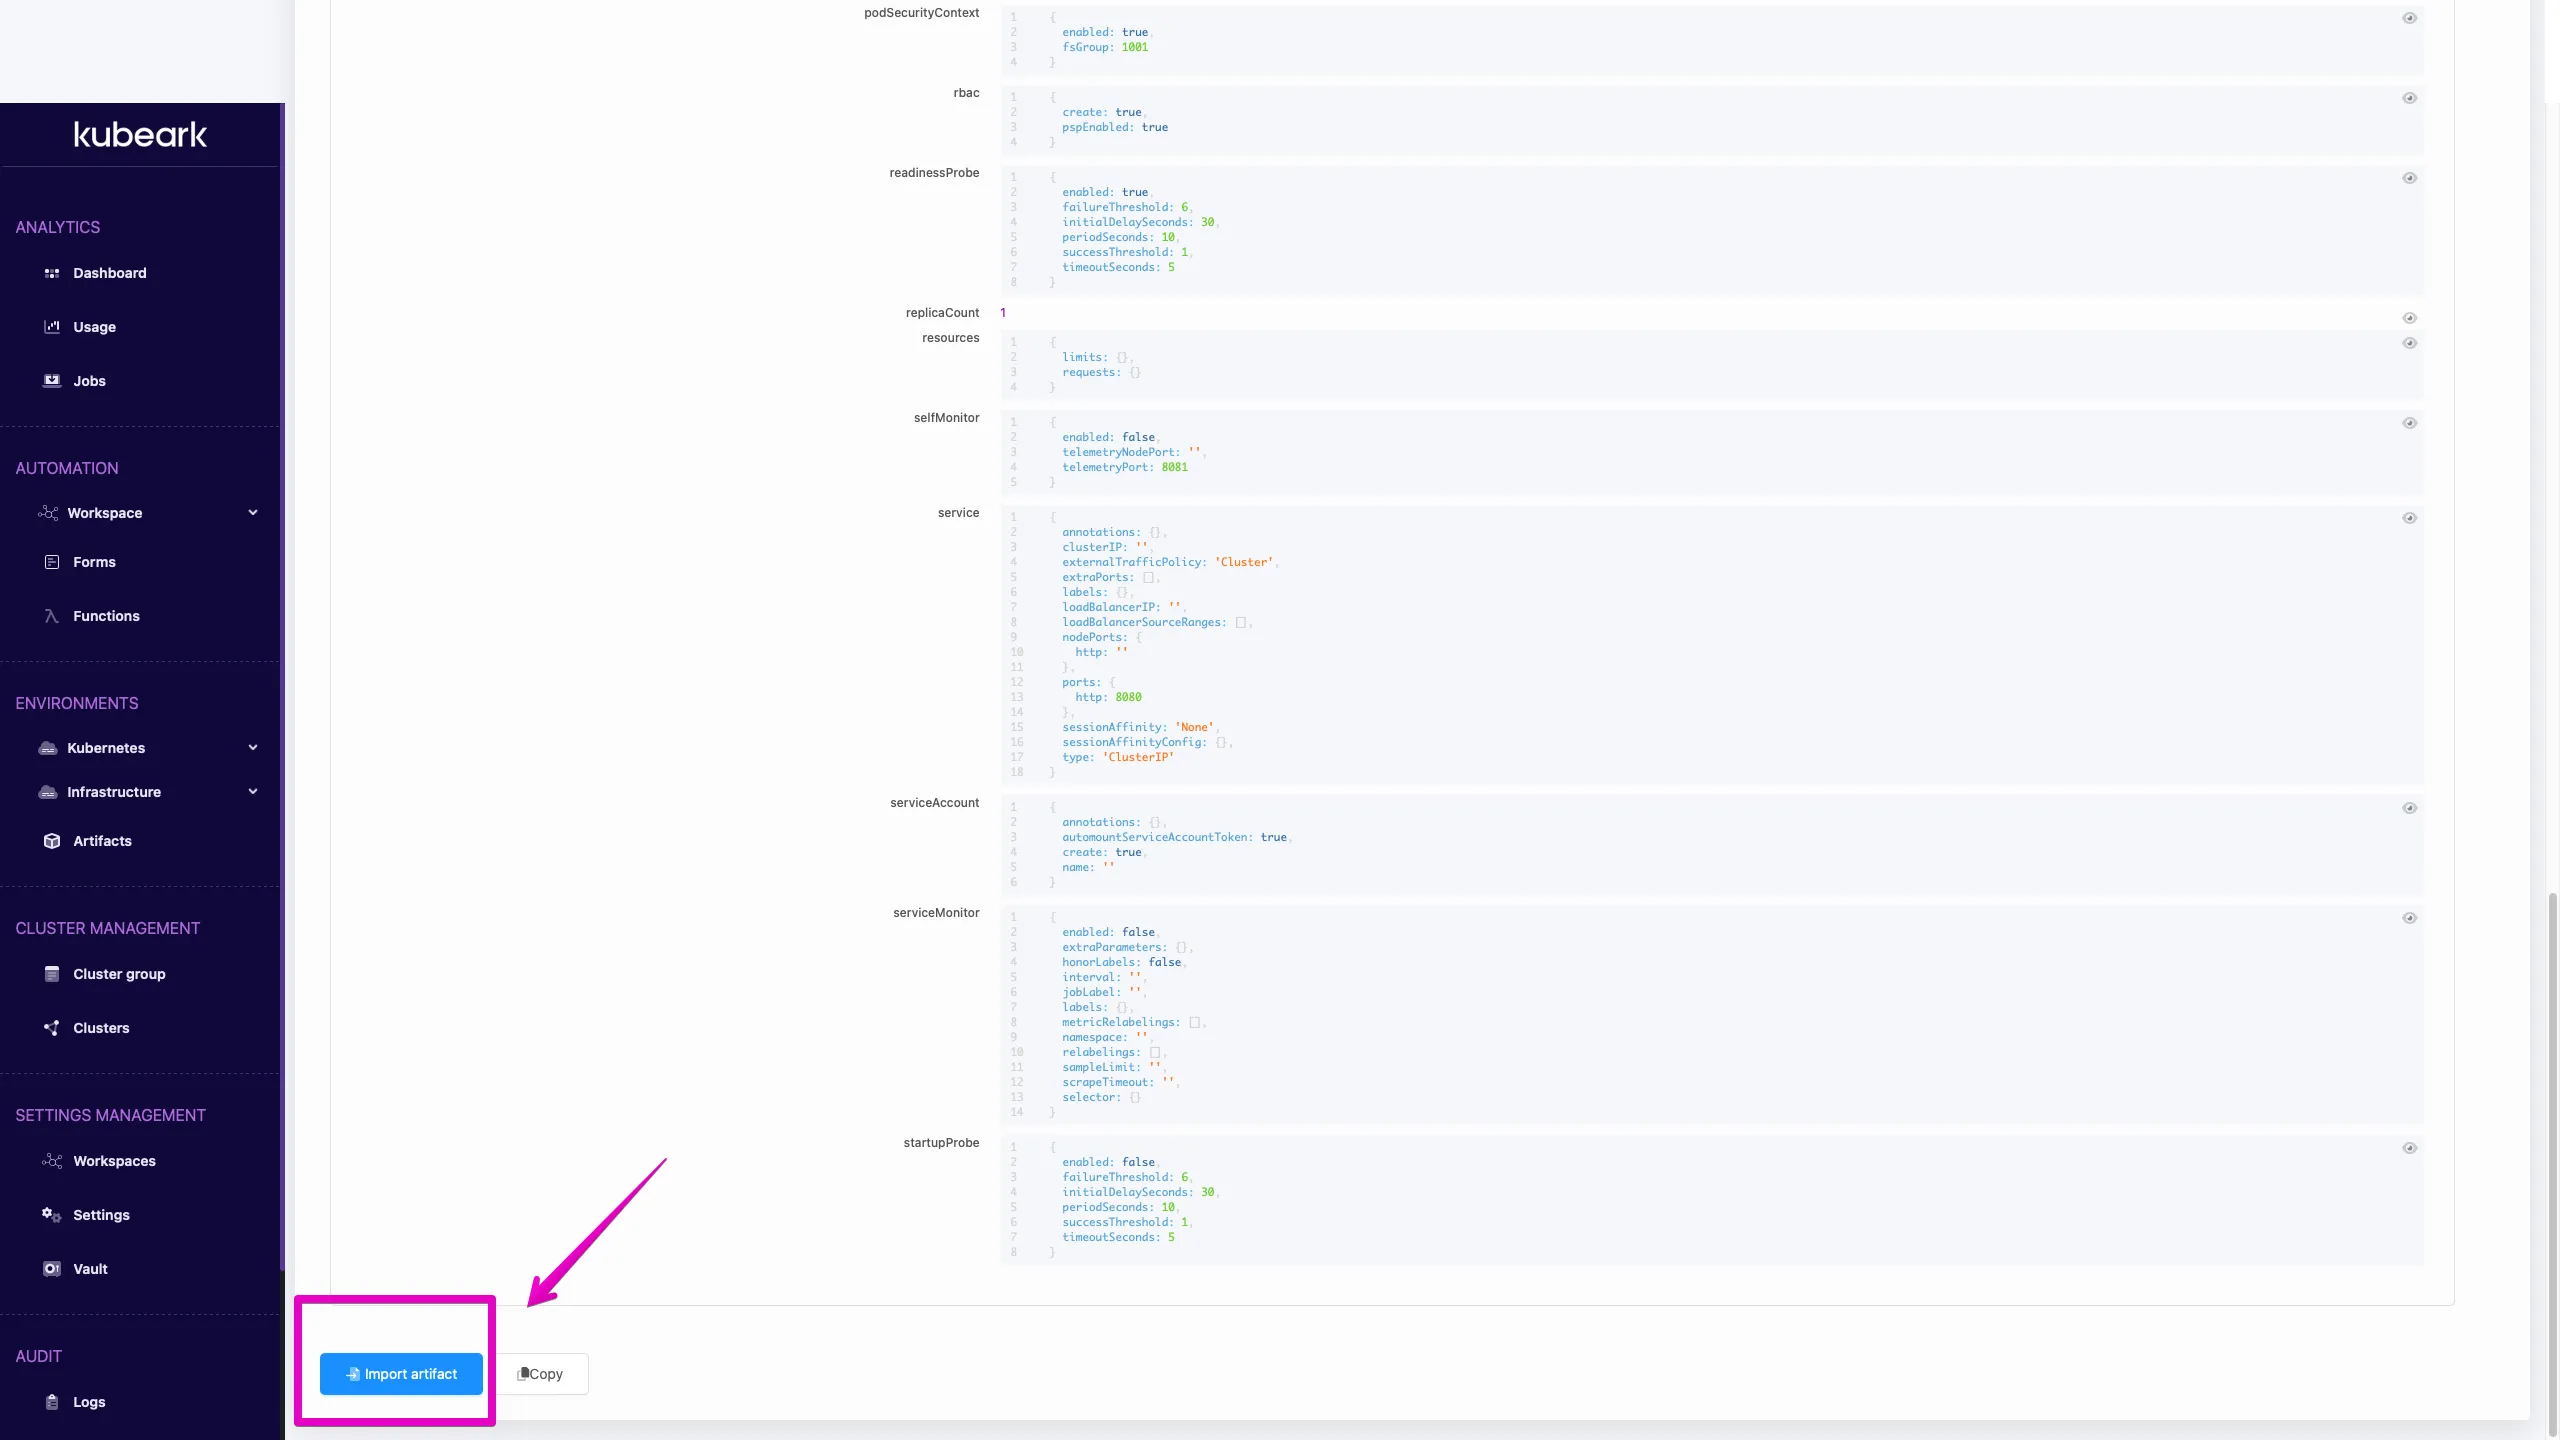Open Dashboard from the sidebar
This screenshot has width=2560, height=1440.
point(109,273)
